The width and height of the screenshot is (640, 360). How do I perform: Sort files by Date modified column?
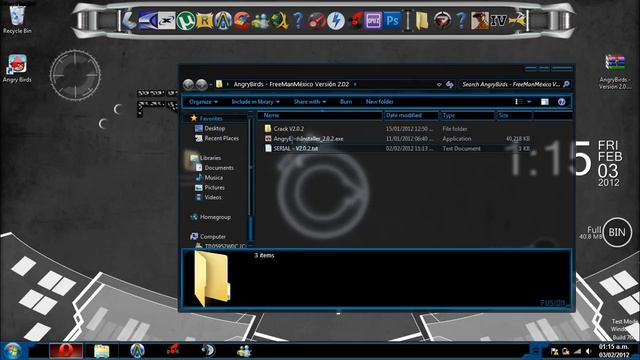(x=411, y=116)
